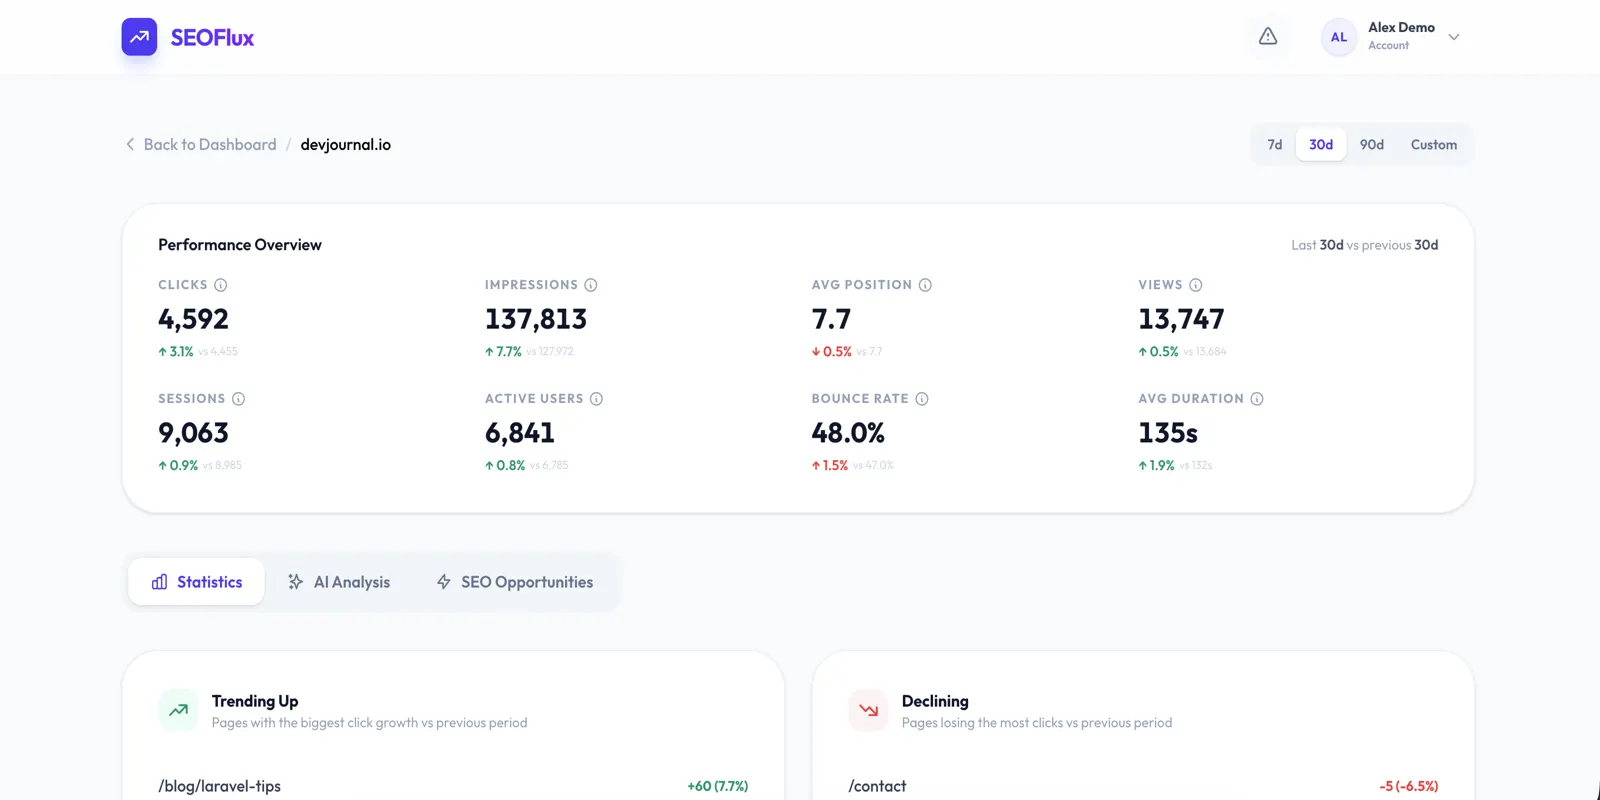Show info tooltip for Avg Position
The width and height of the screenshot is (1600, 800).
[x=925, y=285]
